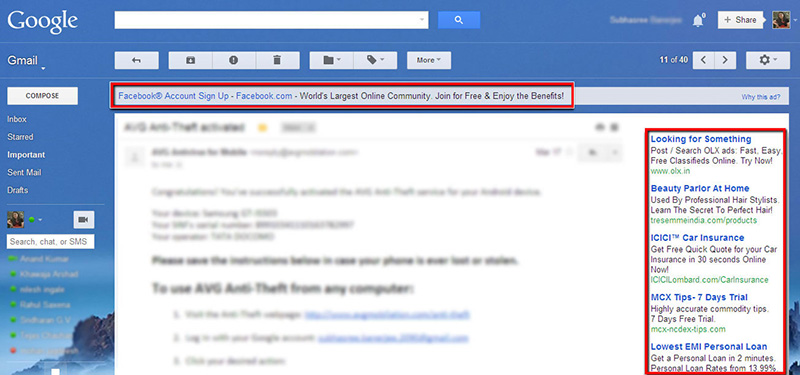Open the More actions dropdown
This screenshot has height=375, width=800.
pos(429,60)
